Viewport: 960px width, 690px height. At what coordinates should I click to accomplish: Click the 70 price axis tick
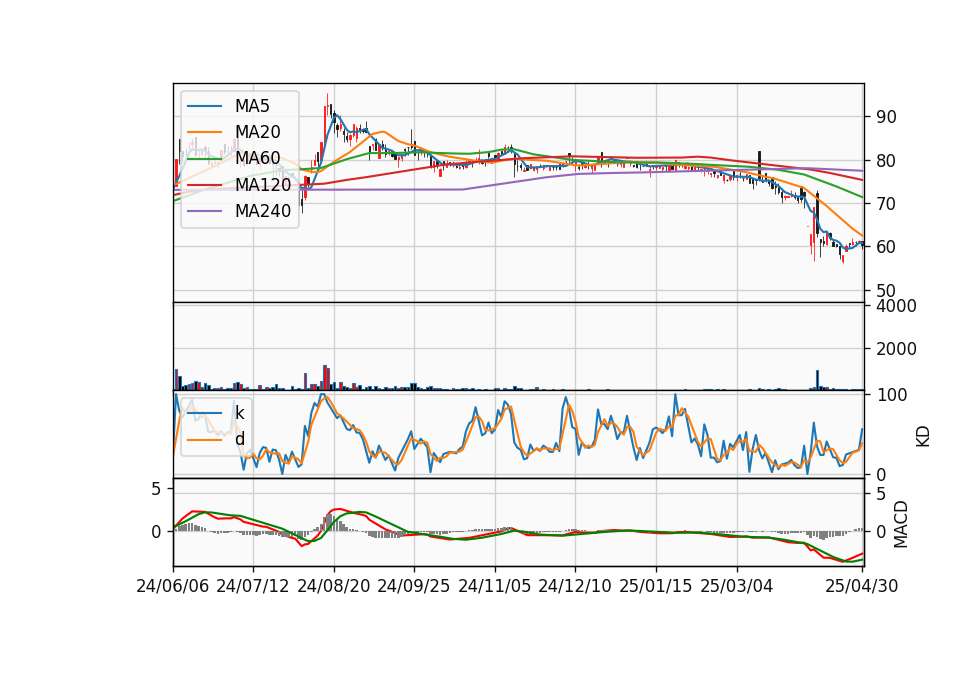(x=886, y=204)
